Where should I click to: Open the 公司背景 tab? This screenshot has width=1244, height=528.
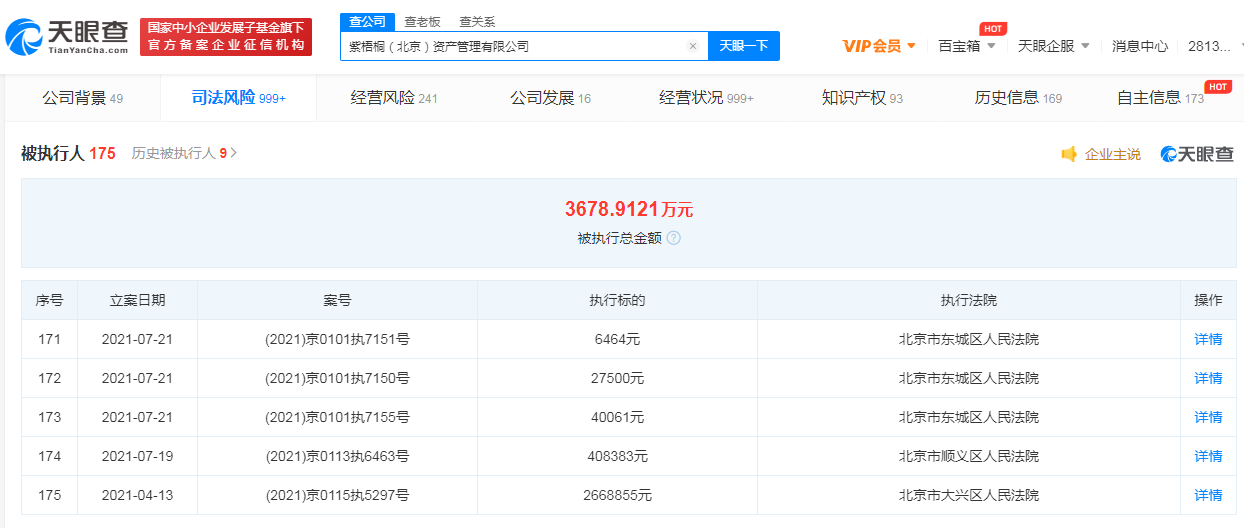(x=82, y=98)
